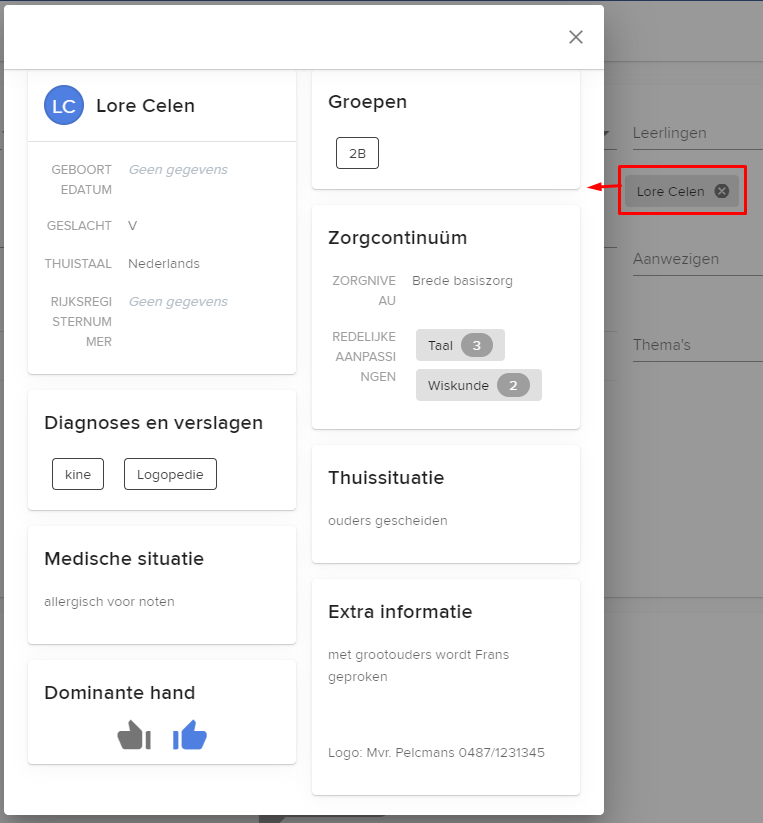
Task: Click the Brede basiszorg value
Action: click(x=462, y=281)
